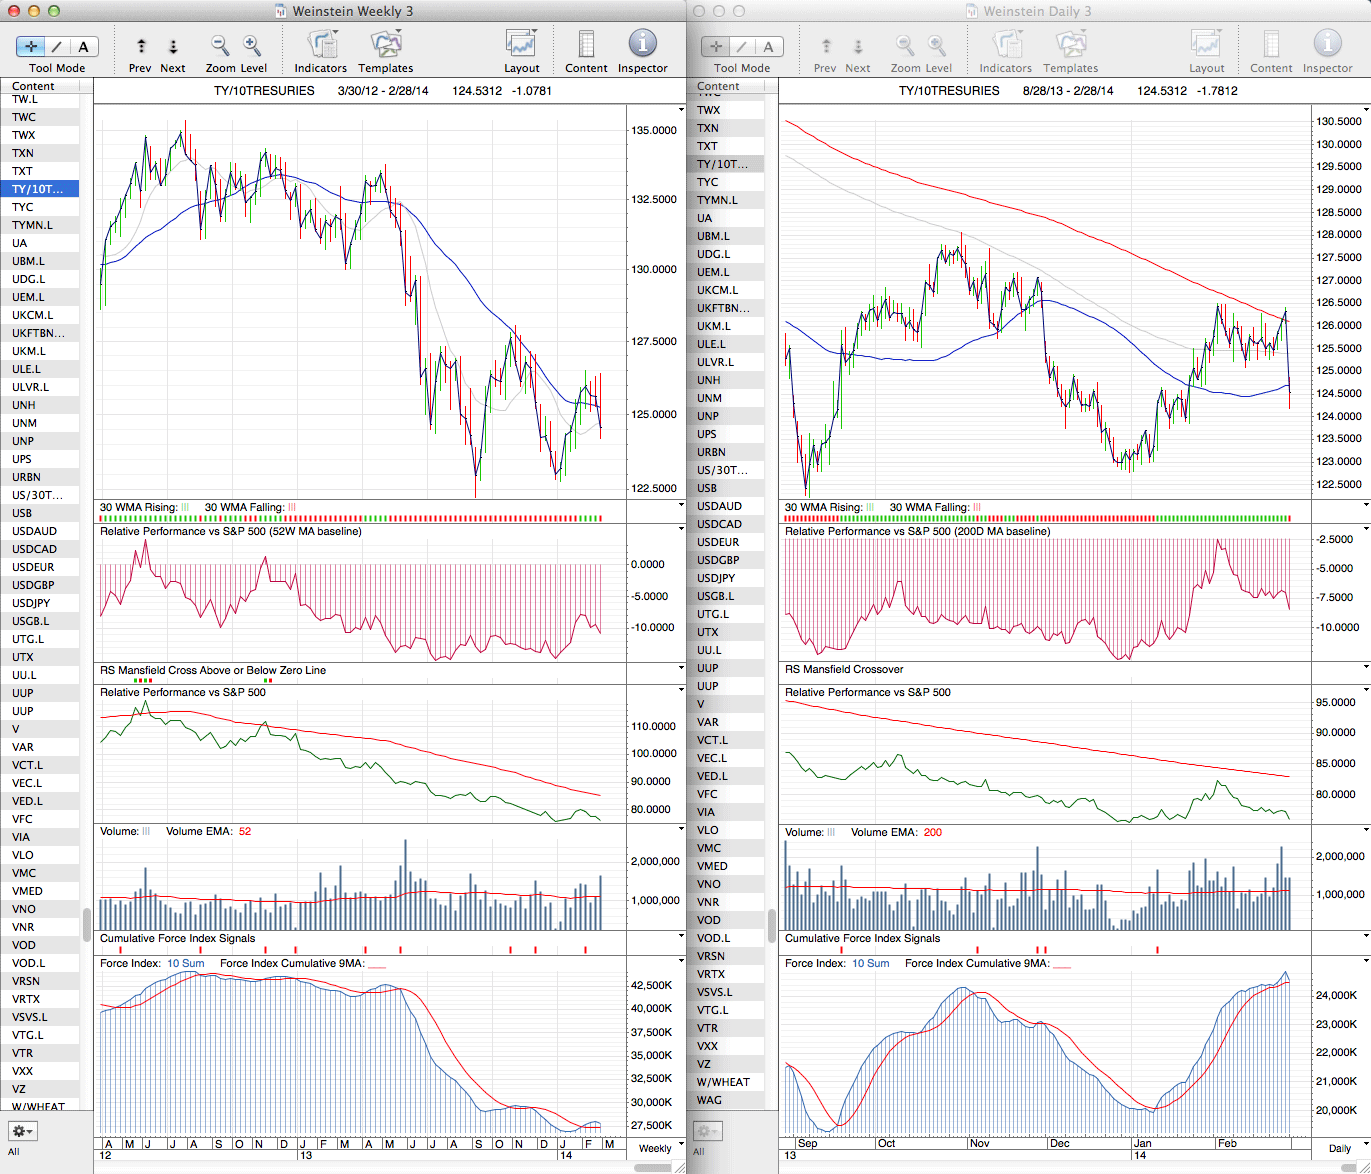Viewport: 1371px width, 1174px height.
Task: Zoom in with the plus magnifier, Weekly window
Action: click(252, 46)
